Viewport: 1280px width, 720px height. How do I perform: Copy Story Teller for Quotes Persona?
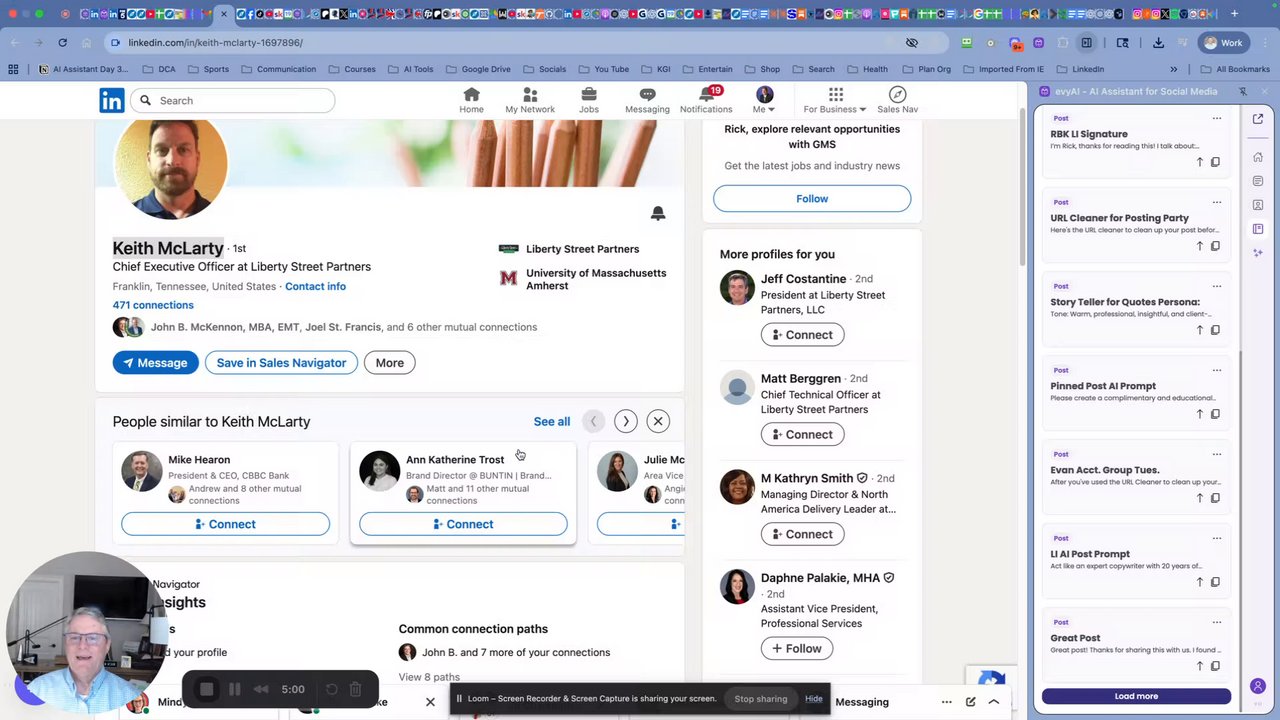(1215, 330)
